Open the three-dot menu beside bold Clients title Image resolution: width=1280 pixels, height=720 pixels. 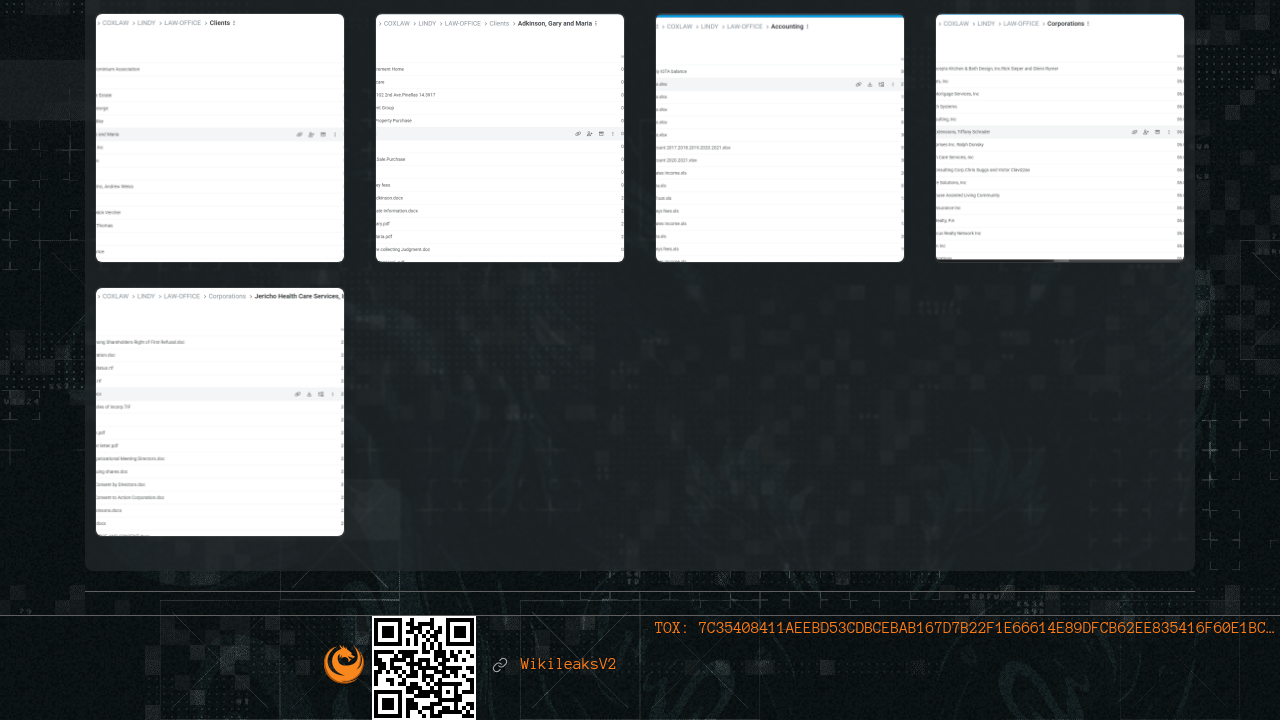(x=234, y=22)
